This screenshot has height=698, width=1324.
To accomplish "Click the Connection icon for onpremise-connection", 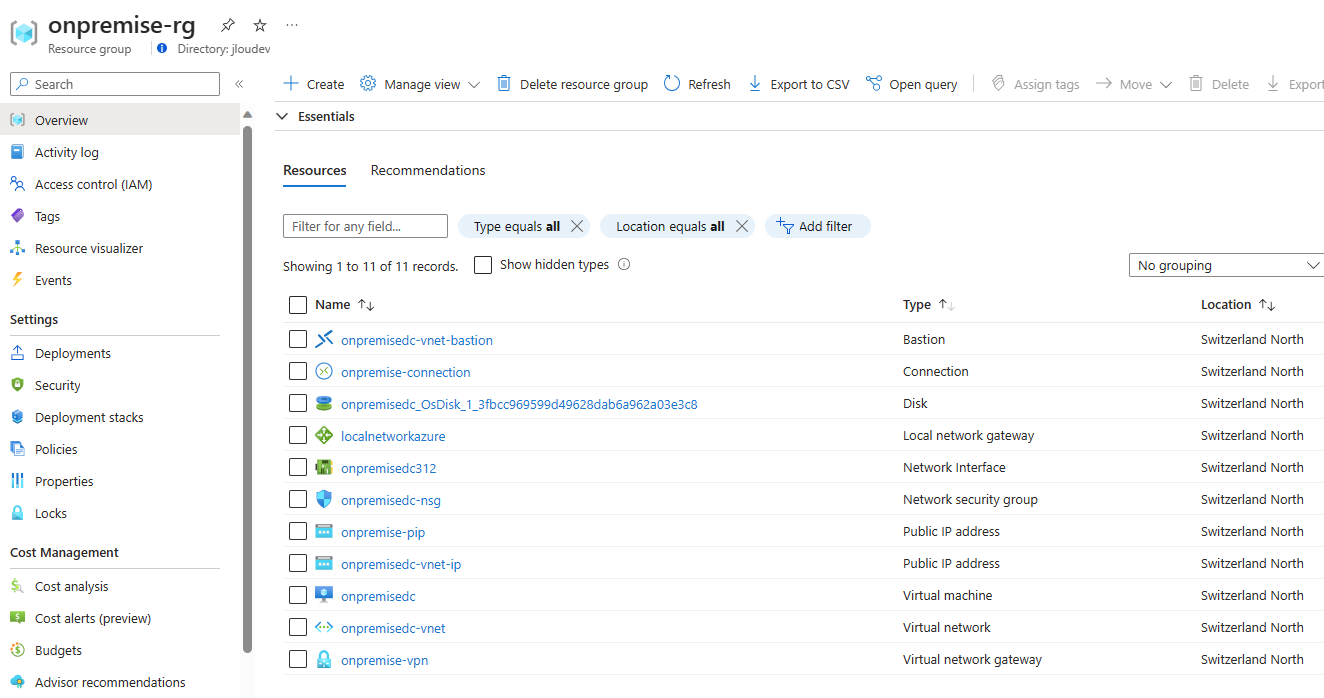I will click(x=324, y=372).
